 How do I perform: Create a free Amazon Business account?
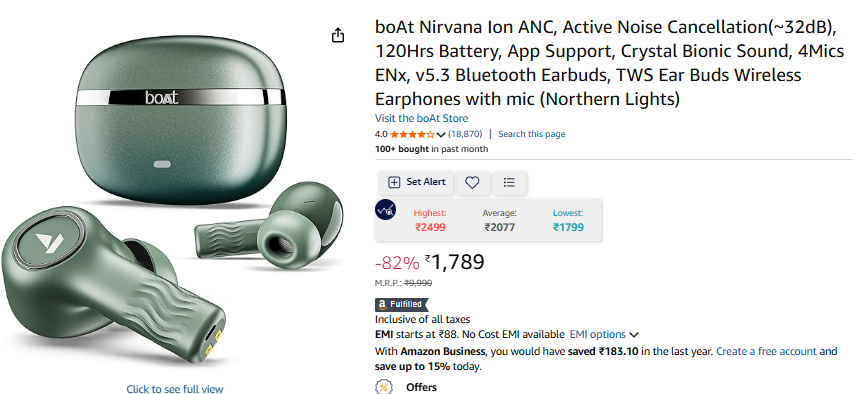[x=766, y=351]
